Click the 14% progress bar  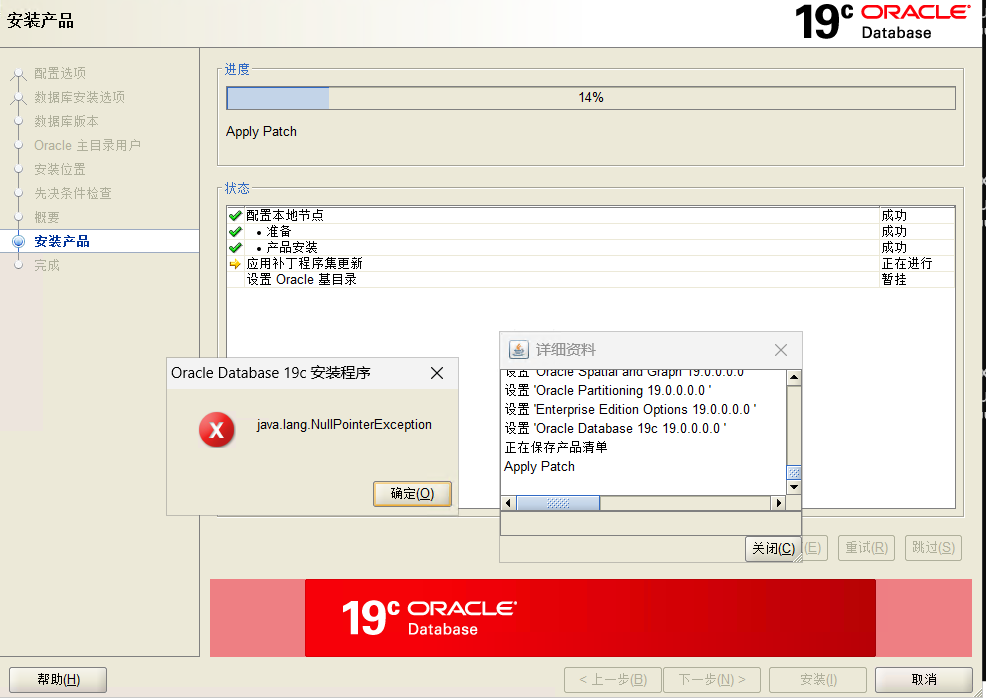590,98
